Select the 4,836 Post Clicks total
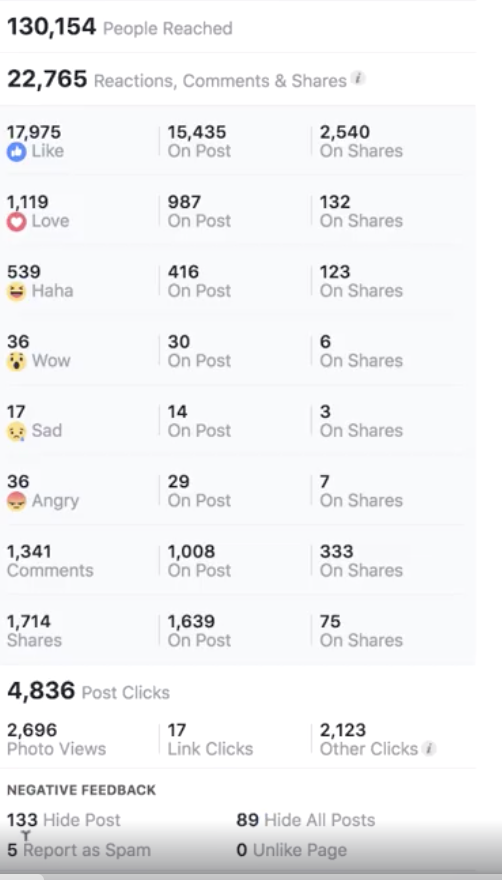The width and height of the screenshot is (502, 880). coord(88,691)
